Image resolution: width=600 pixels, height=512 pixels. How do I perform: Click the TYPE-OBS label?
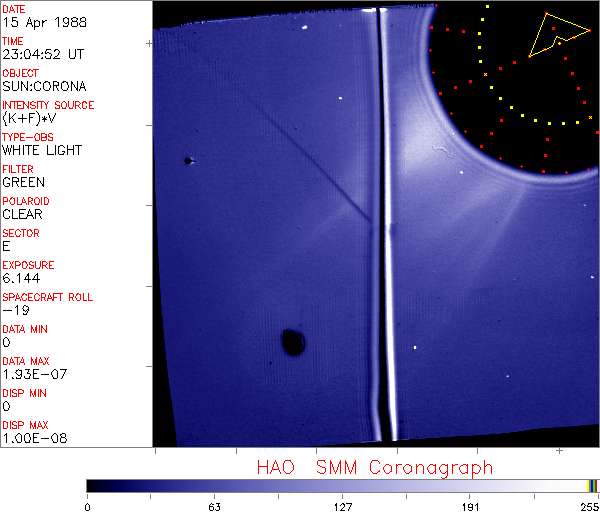point(28,137)
